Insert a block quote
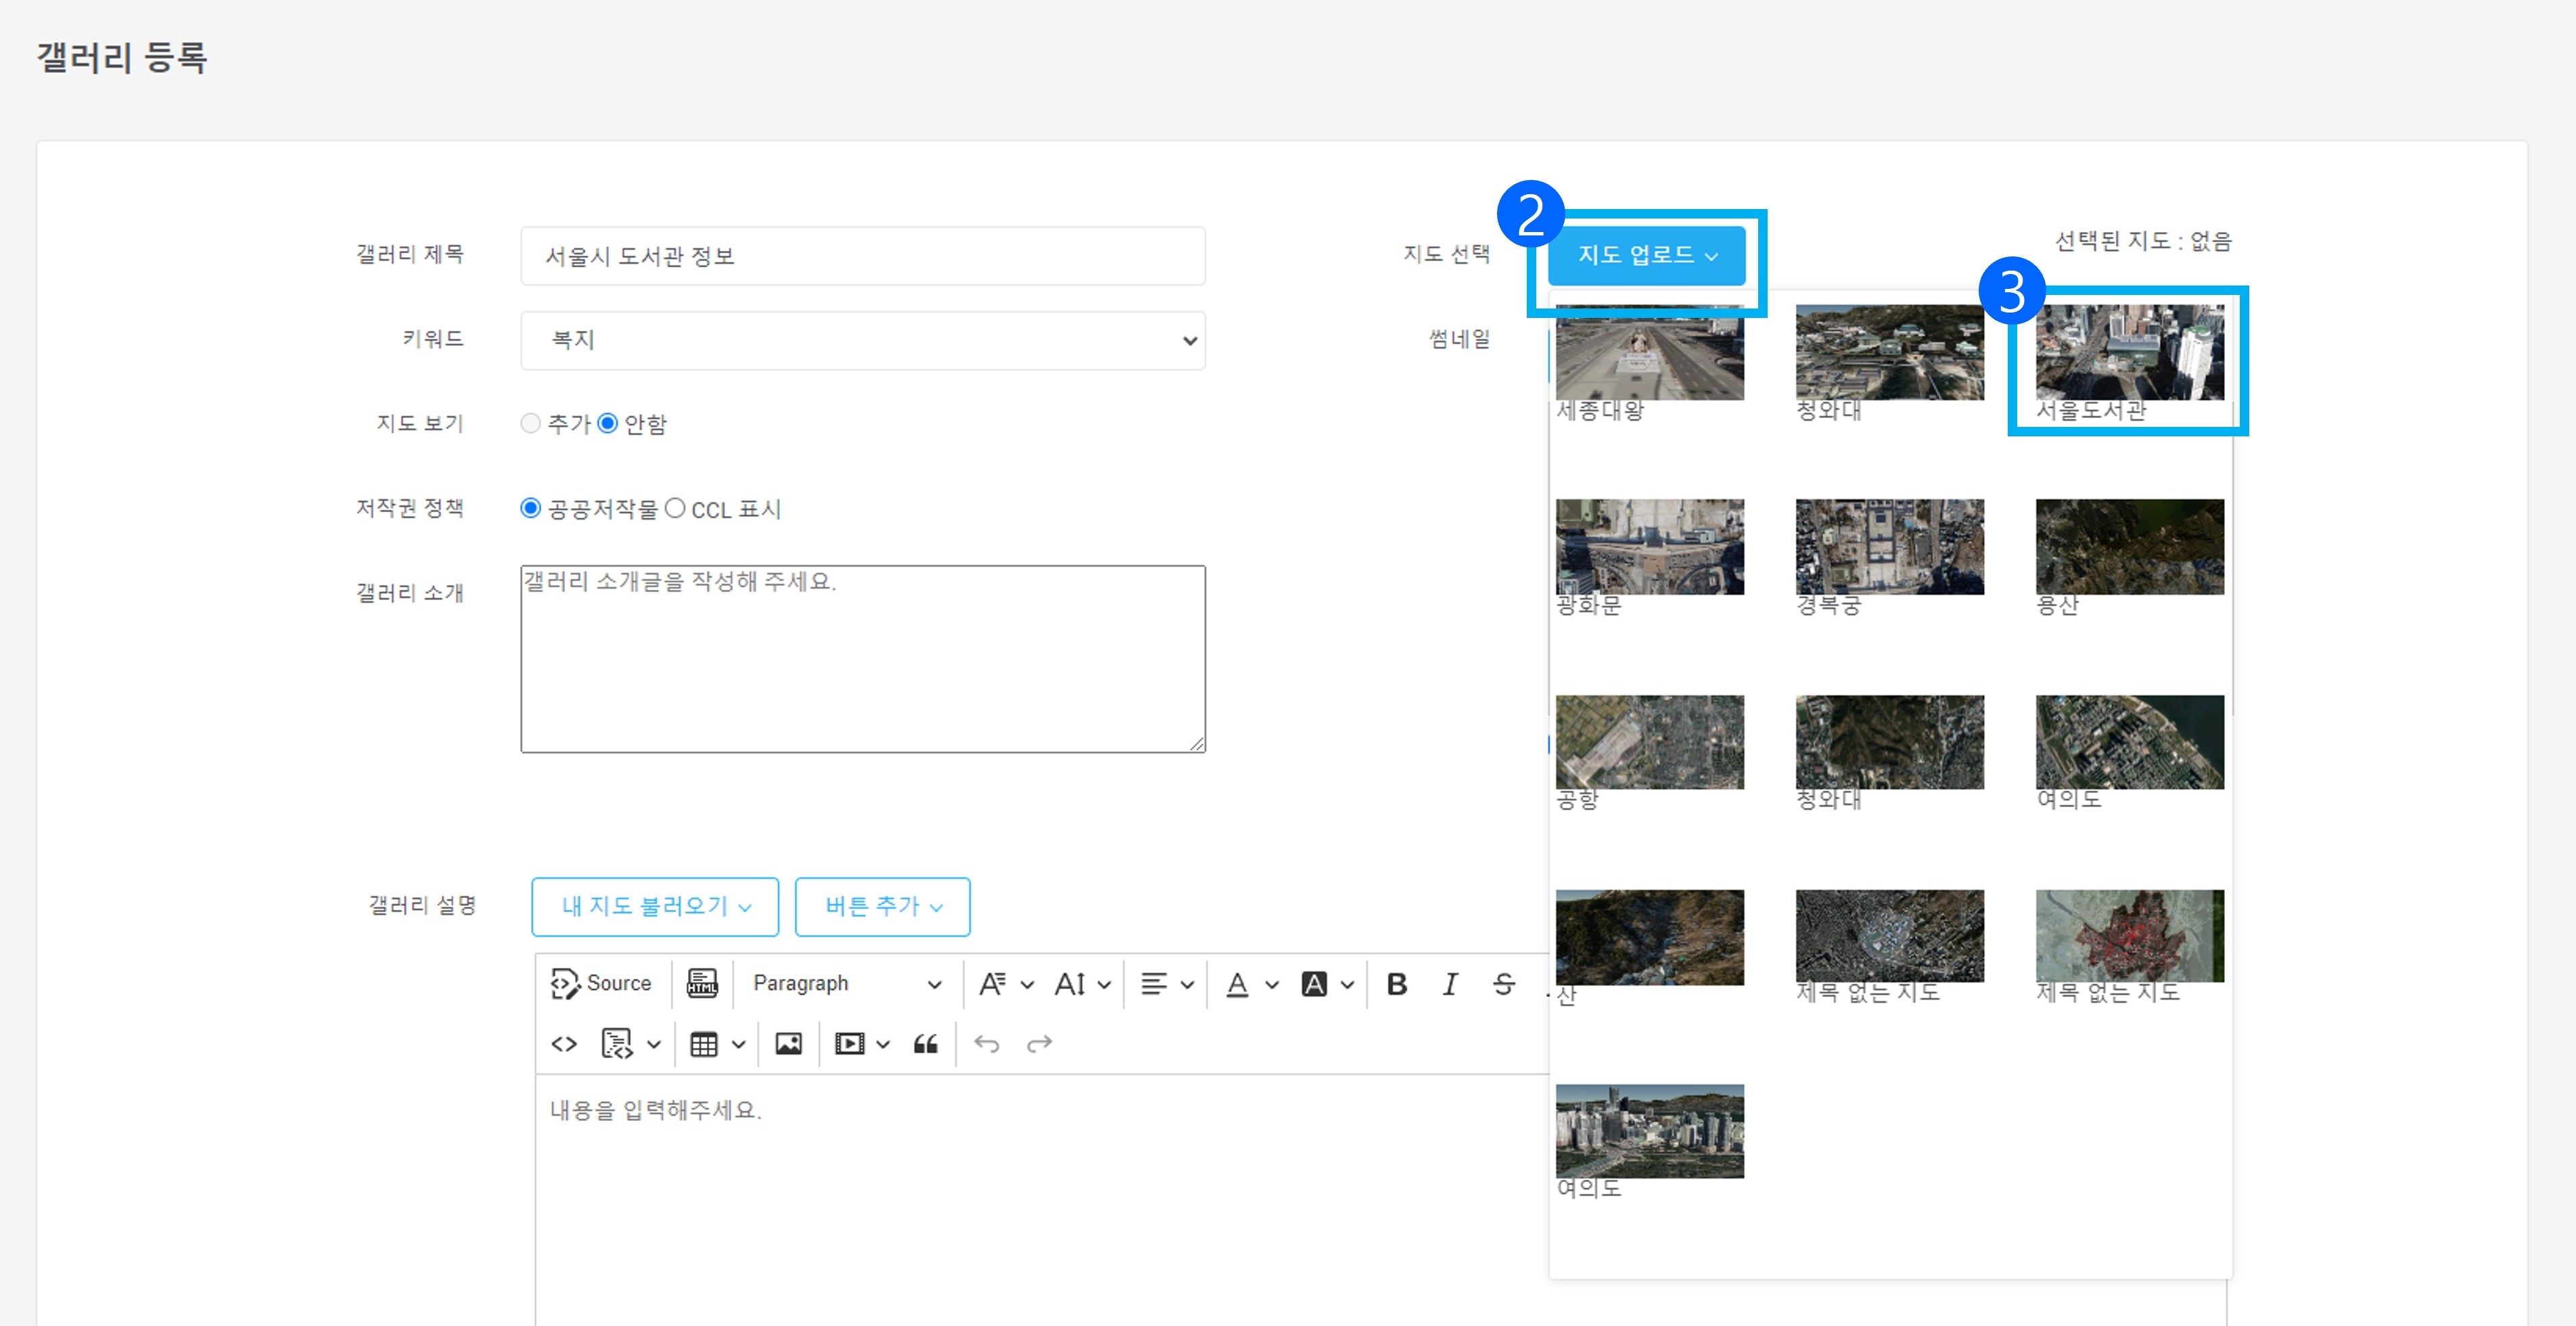Screen dimensions: 2576x1326 pos(925,1044)
